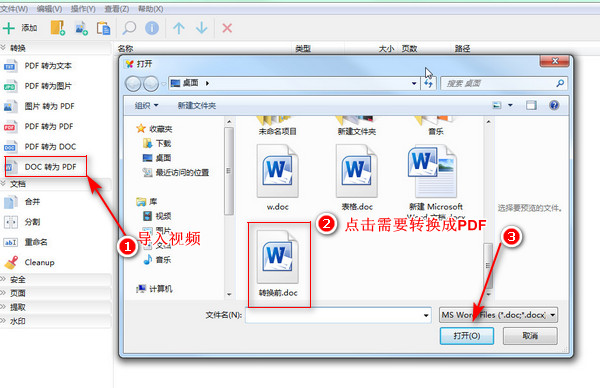Screen dimensions: 600x388
Task: Select the 表格.doc file
Action: 357,178
